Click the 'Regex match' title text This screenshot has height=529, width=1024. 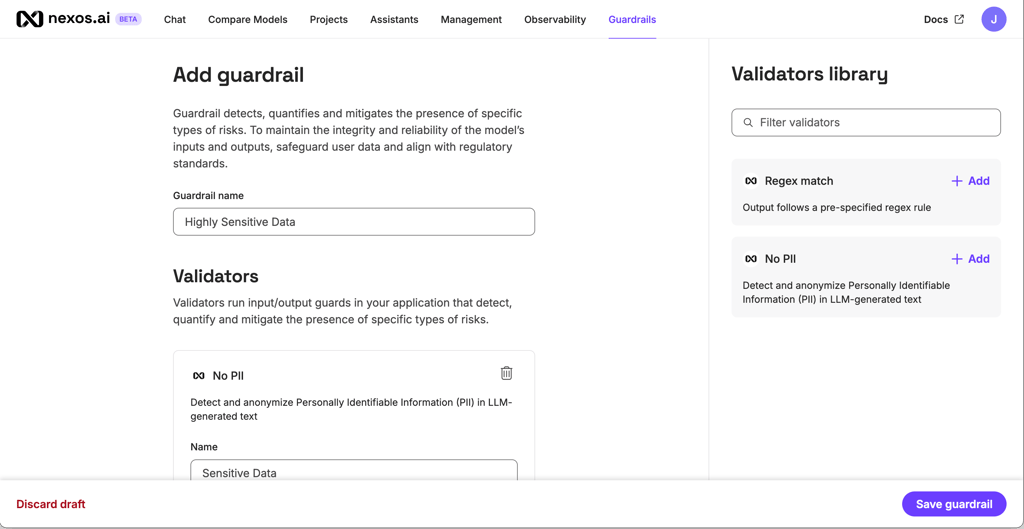click(799, 181)
